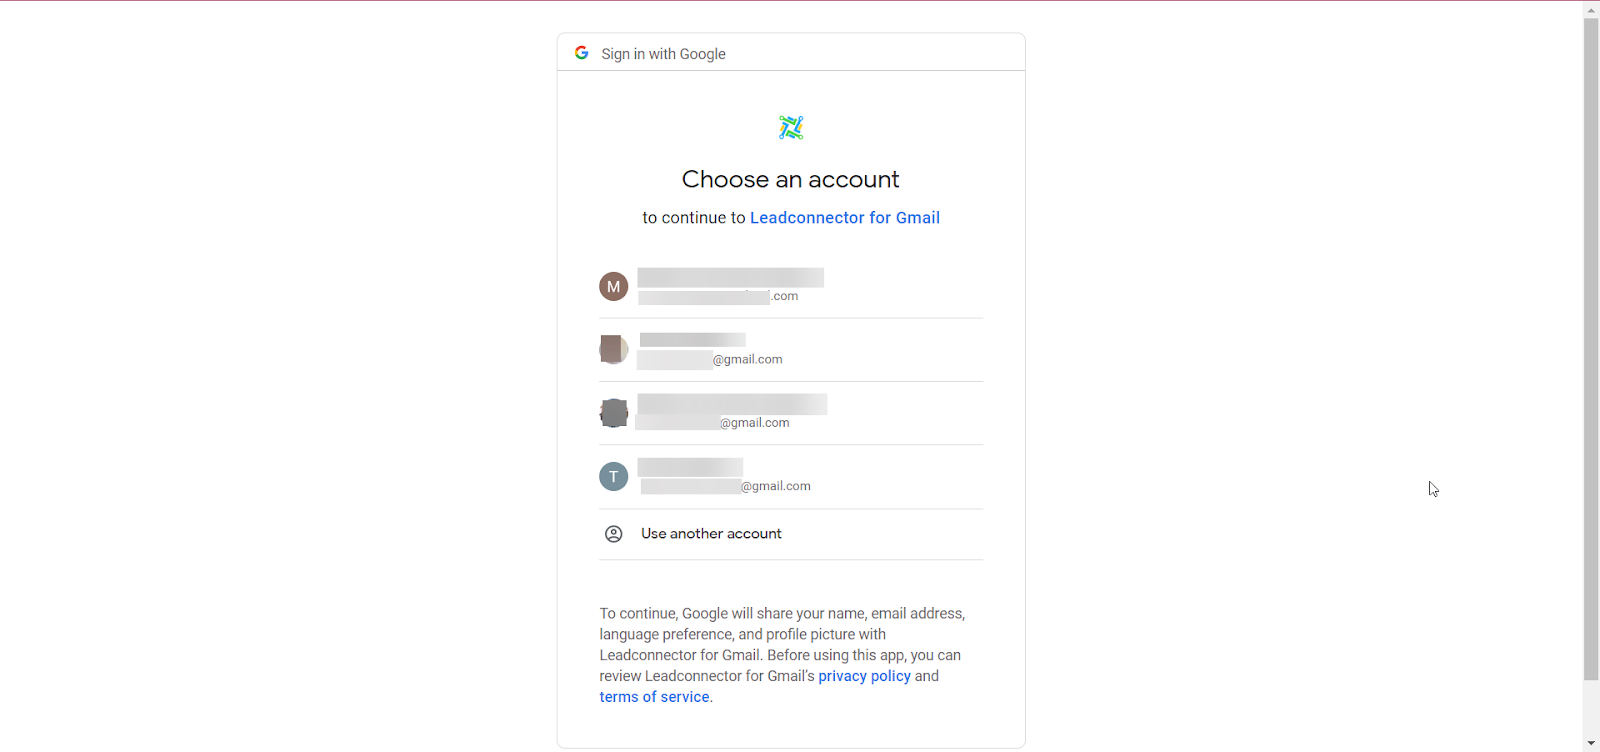Click the person icon beside Use another account
Viewport: 1600px width, 752px height.
coord(614,534)
